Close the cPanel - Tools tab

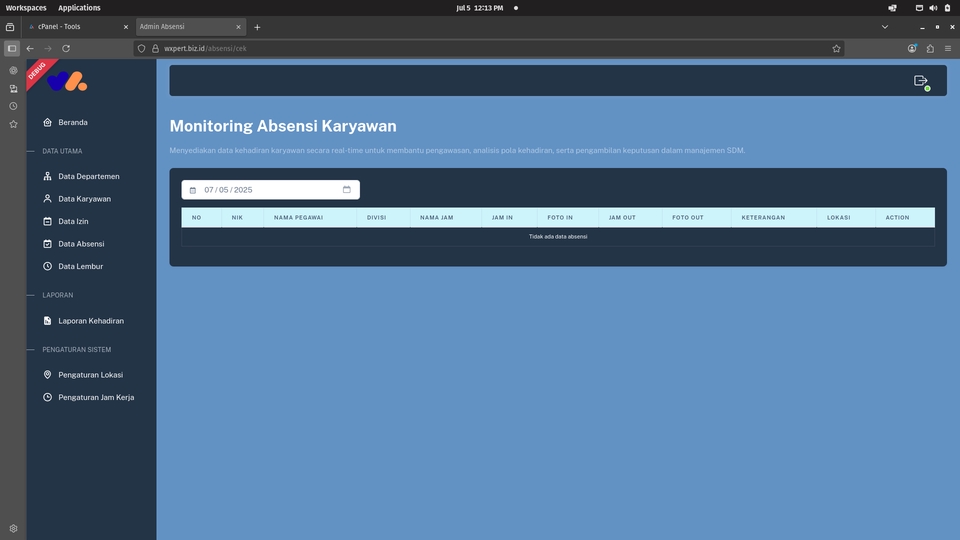(x=126, y=27)
